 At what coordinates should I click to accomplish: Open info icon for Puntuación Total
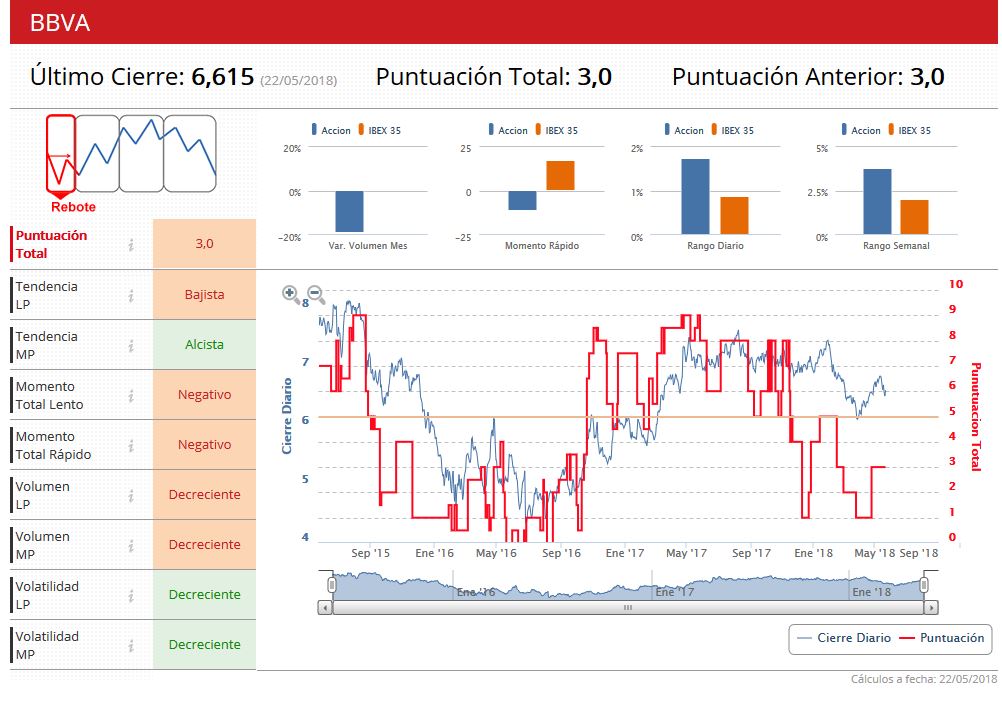tap(131, 245)
